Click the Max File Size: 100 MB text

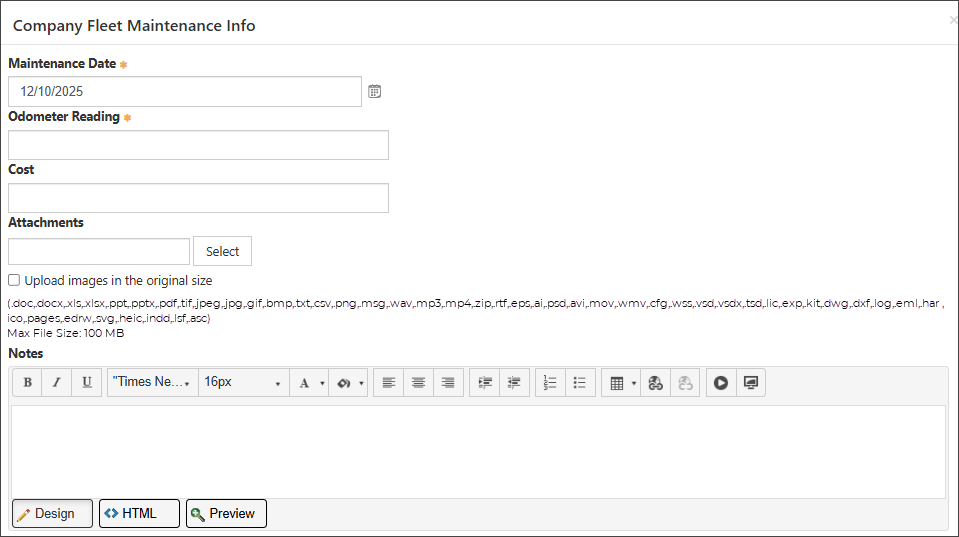pyautogui.click(x=66, y=333)
